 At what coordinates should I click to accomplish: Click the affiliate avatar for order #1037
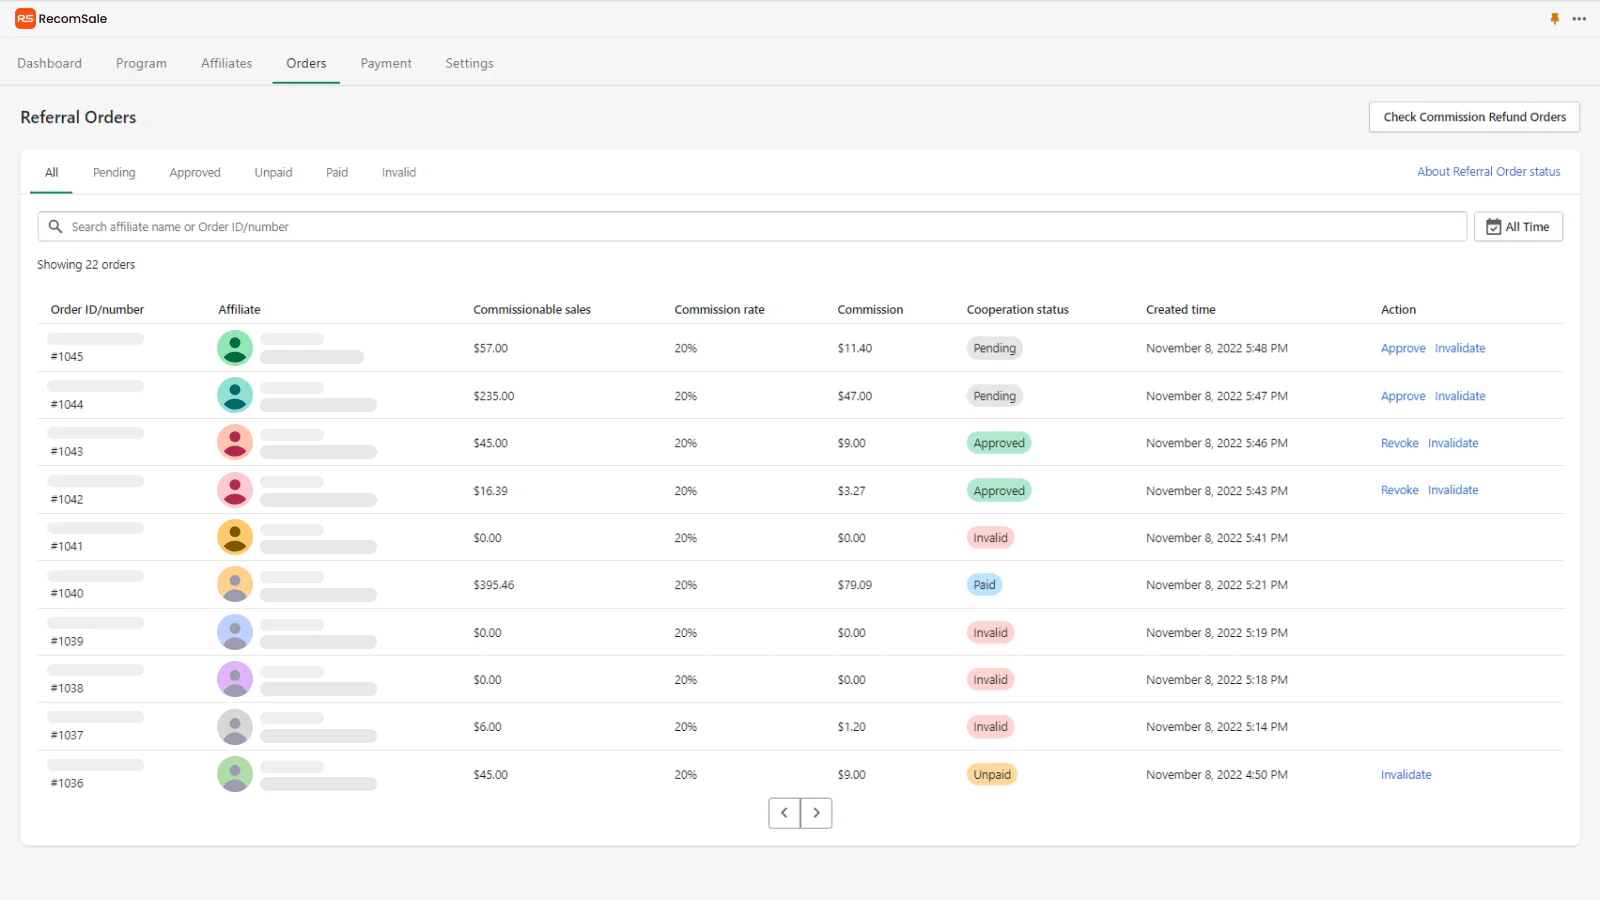pyautogui.click(x=235, y=727)
